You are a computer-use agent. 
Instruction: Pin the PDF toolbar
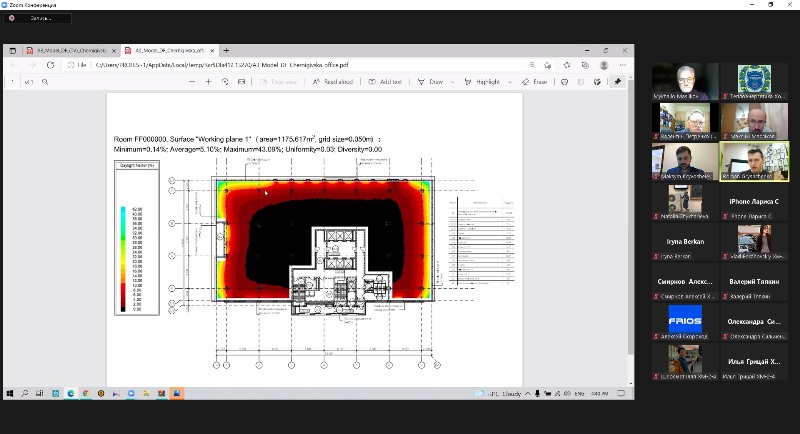(x=618, y=82)
